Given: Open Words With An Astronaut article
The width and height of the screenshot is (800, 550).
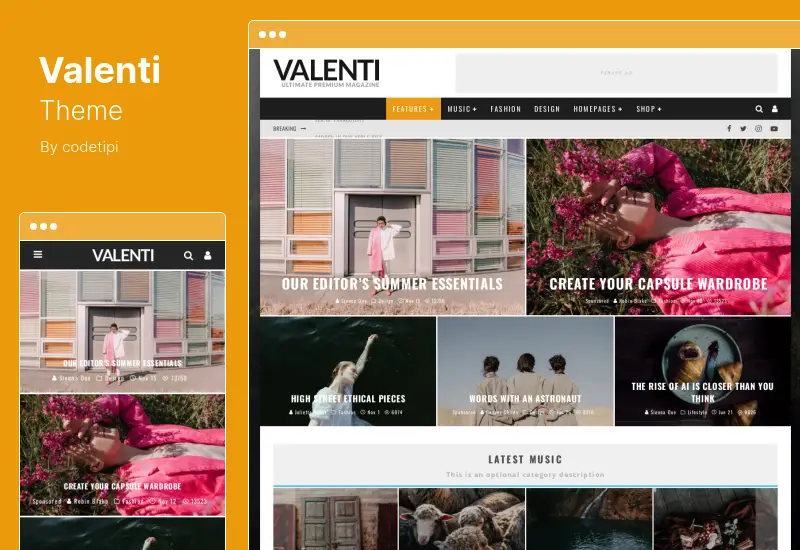Looking at the screenshot, I should [526, 371].
